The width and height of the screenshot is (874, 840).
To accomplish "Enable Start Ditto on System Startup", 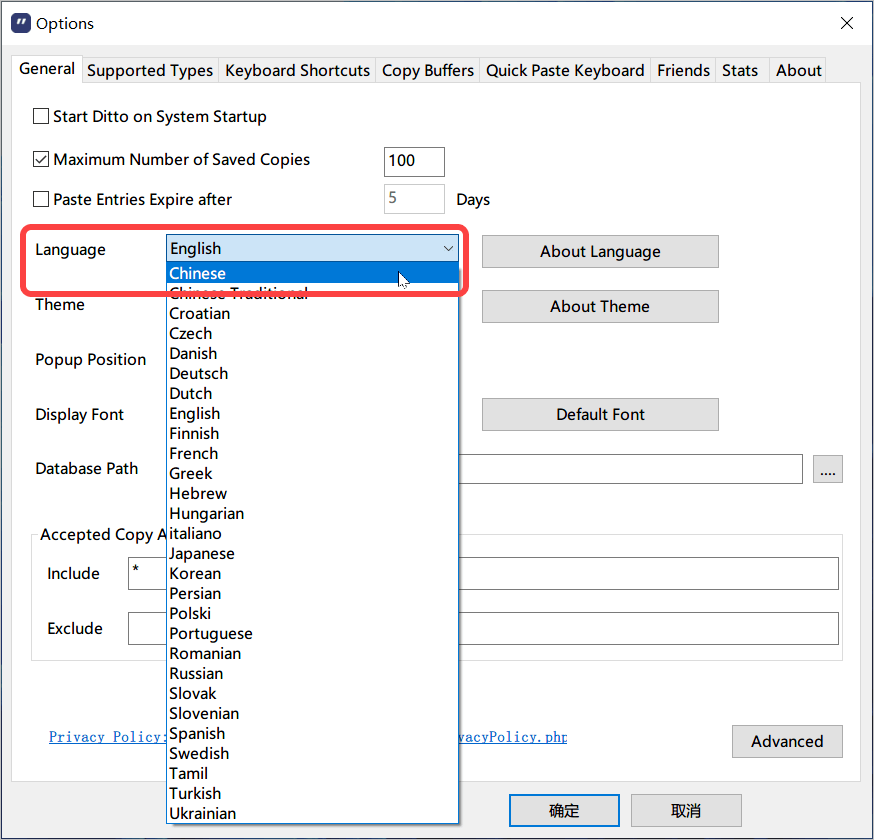I will [41, 116].
